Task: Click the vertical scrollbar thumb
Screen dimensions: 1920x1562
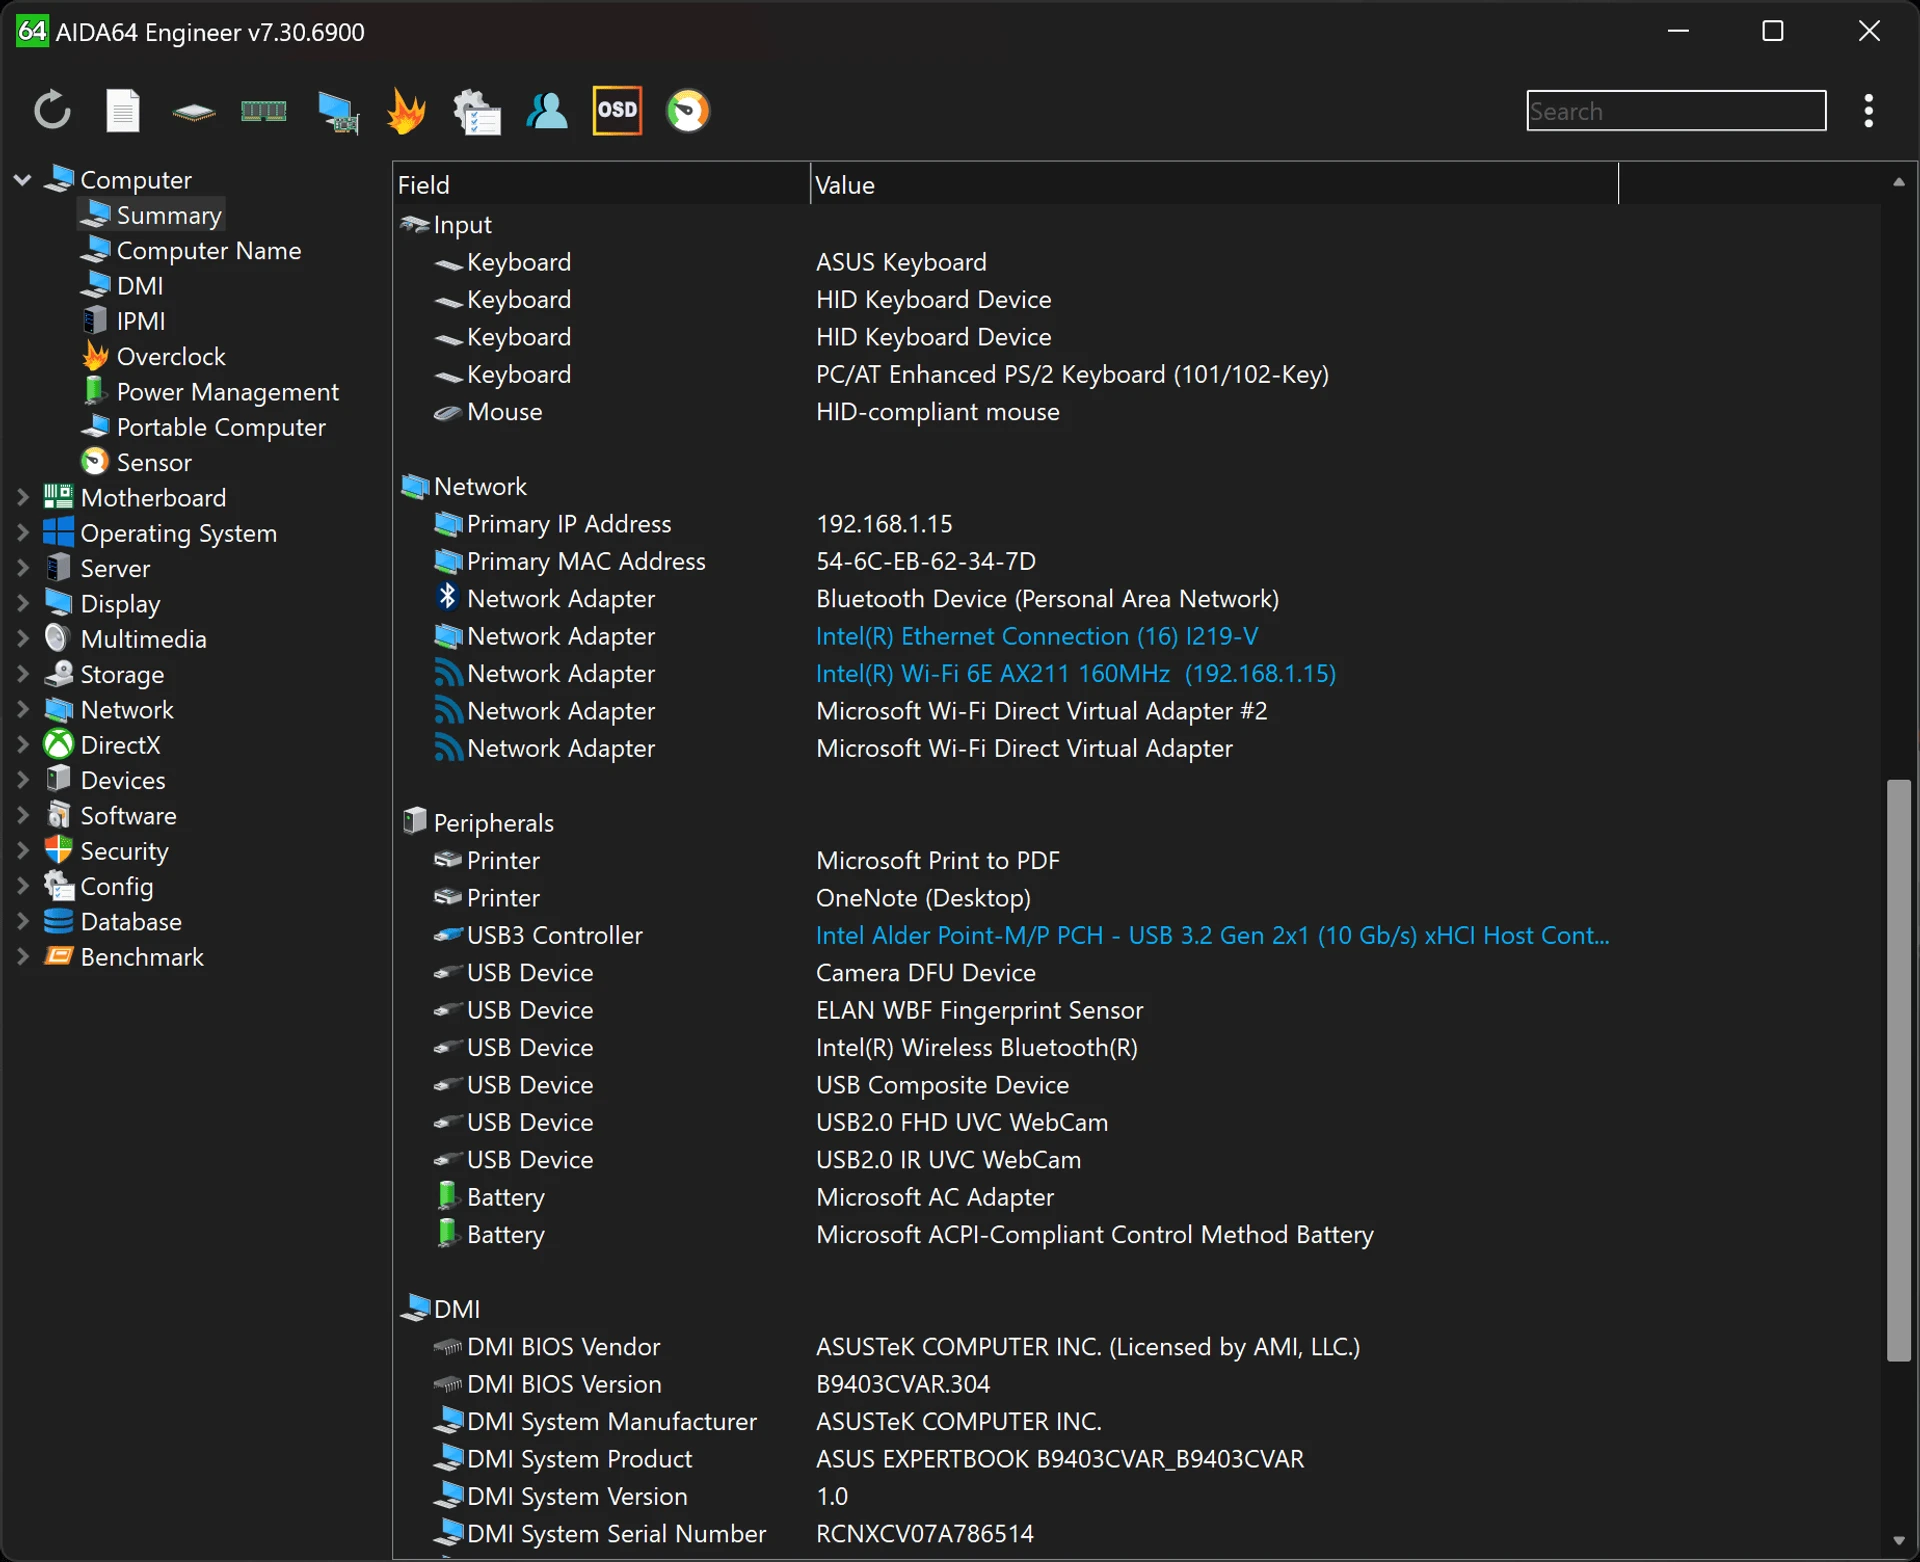Action: coord(1898,1070)
